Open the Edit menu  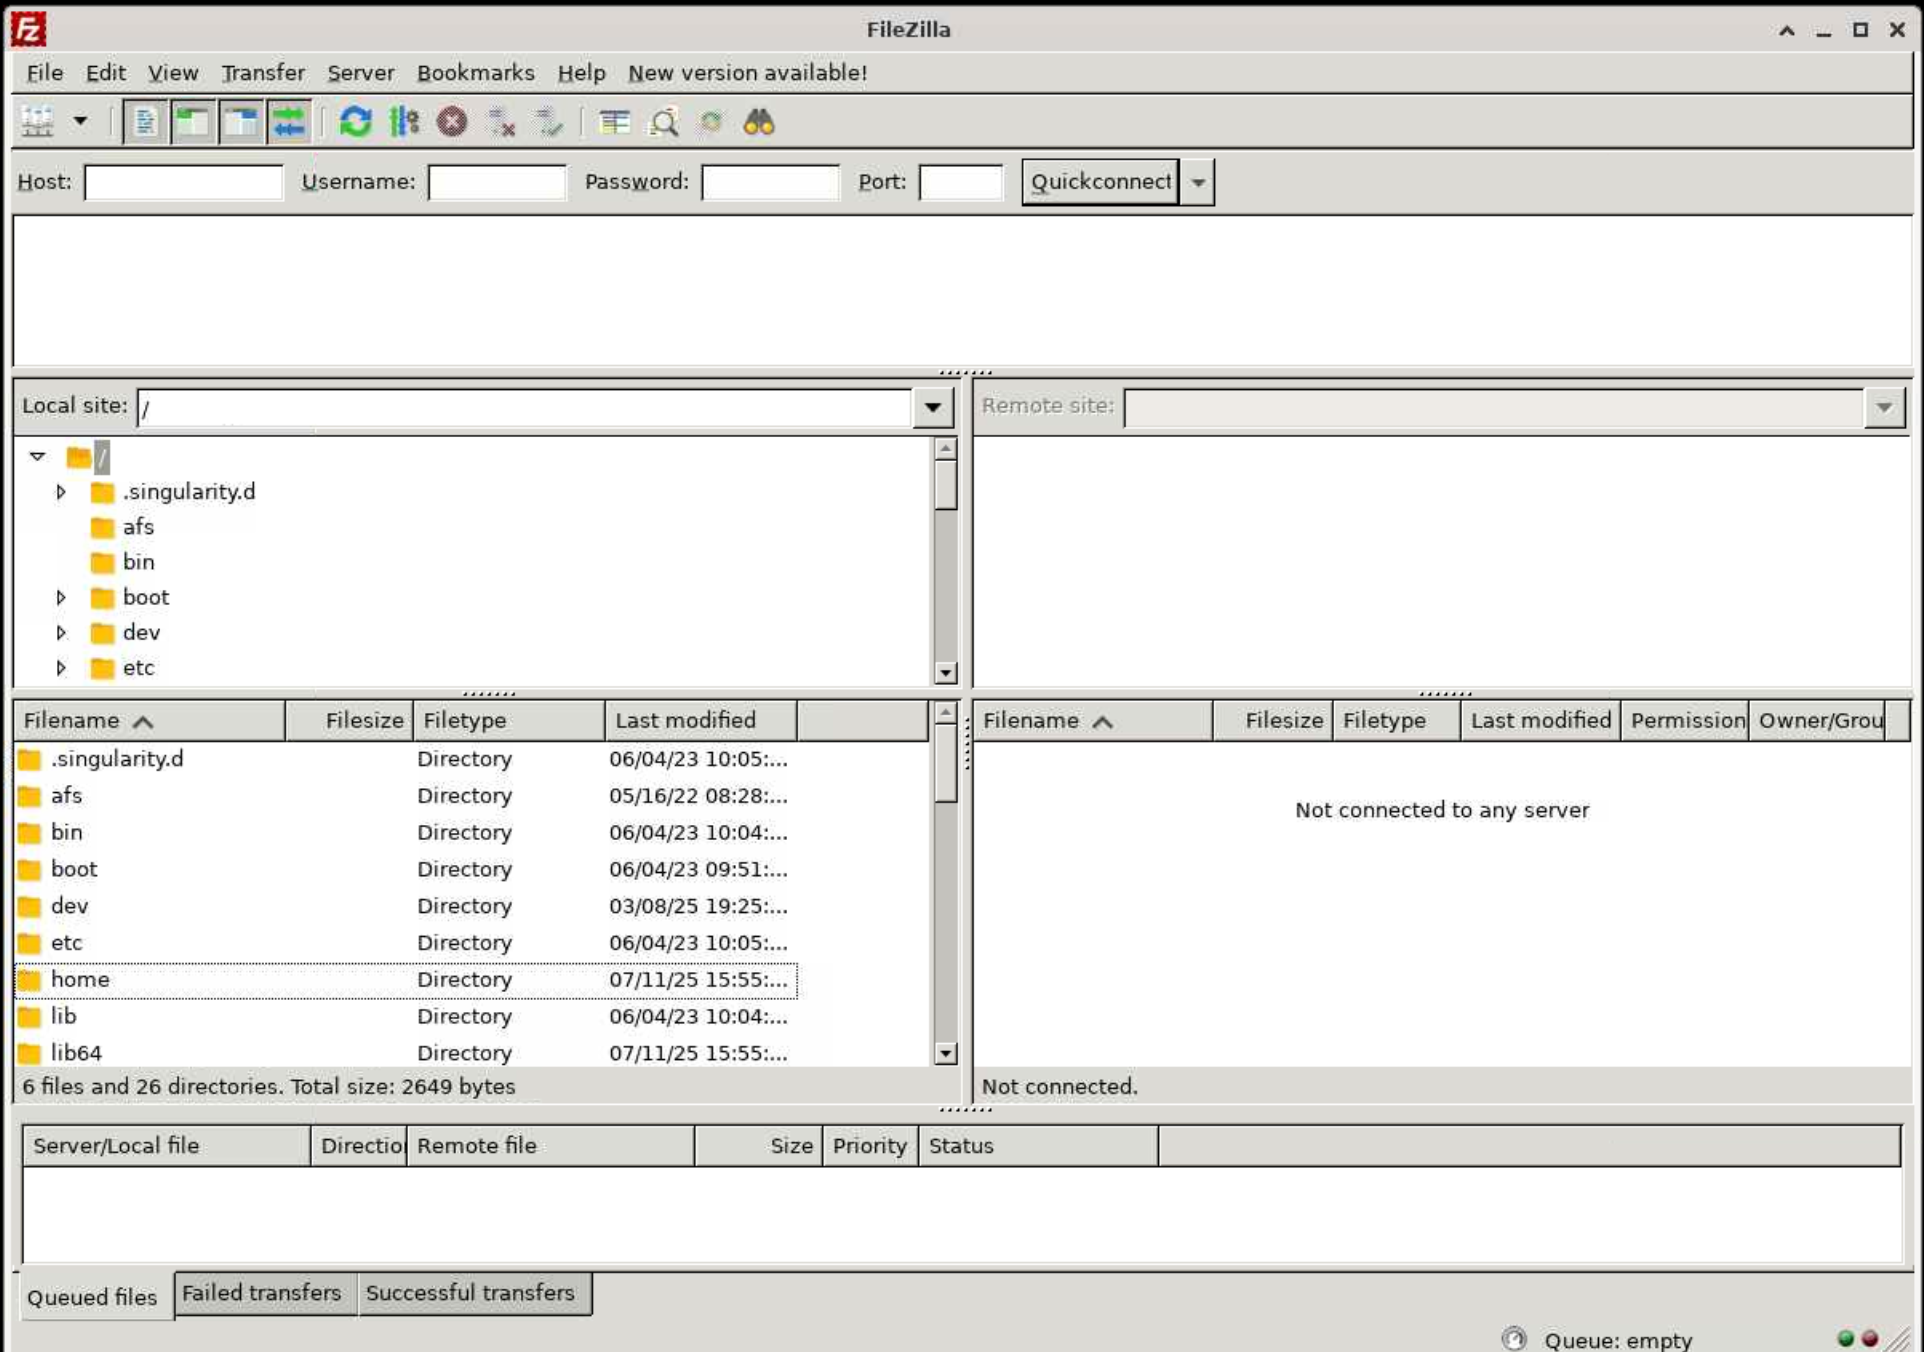coord(105,73)
